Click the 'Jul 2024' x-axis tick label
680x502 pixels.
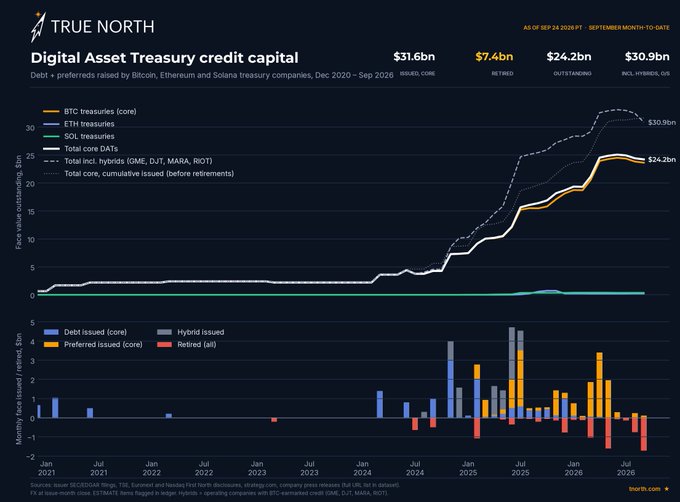coord(415,468)
